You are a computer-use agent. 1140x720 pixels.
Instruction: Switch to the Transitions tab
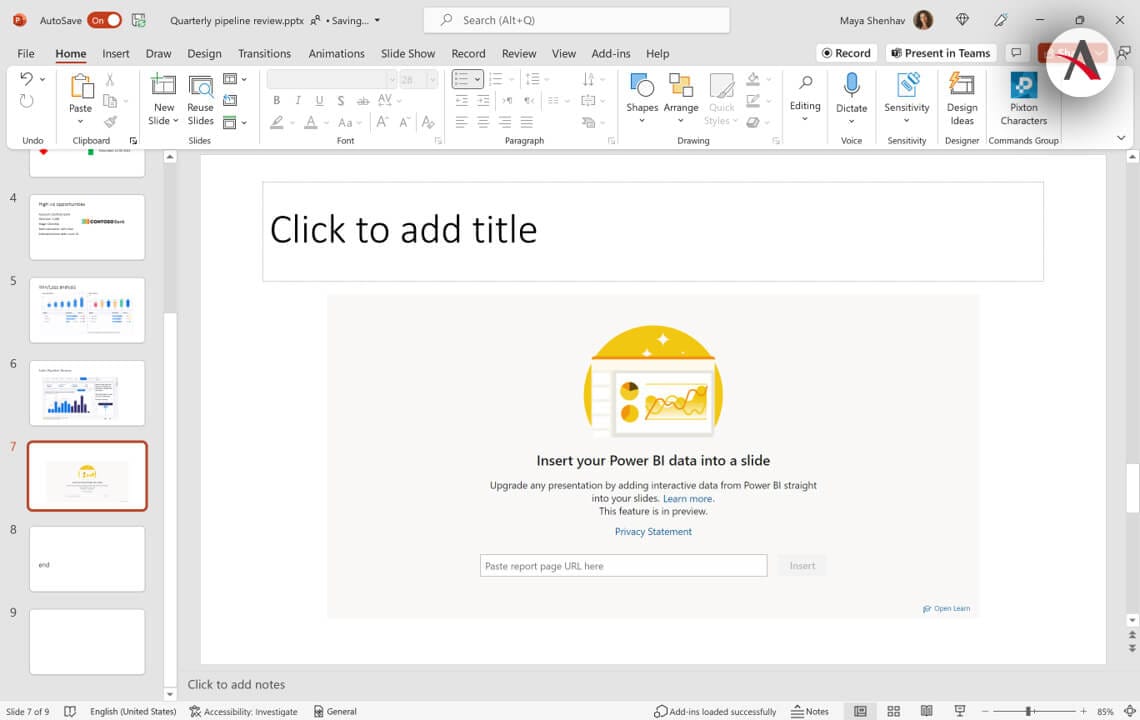point(265,53)
